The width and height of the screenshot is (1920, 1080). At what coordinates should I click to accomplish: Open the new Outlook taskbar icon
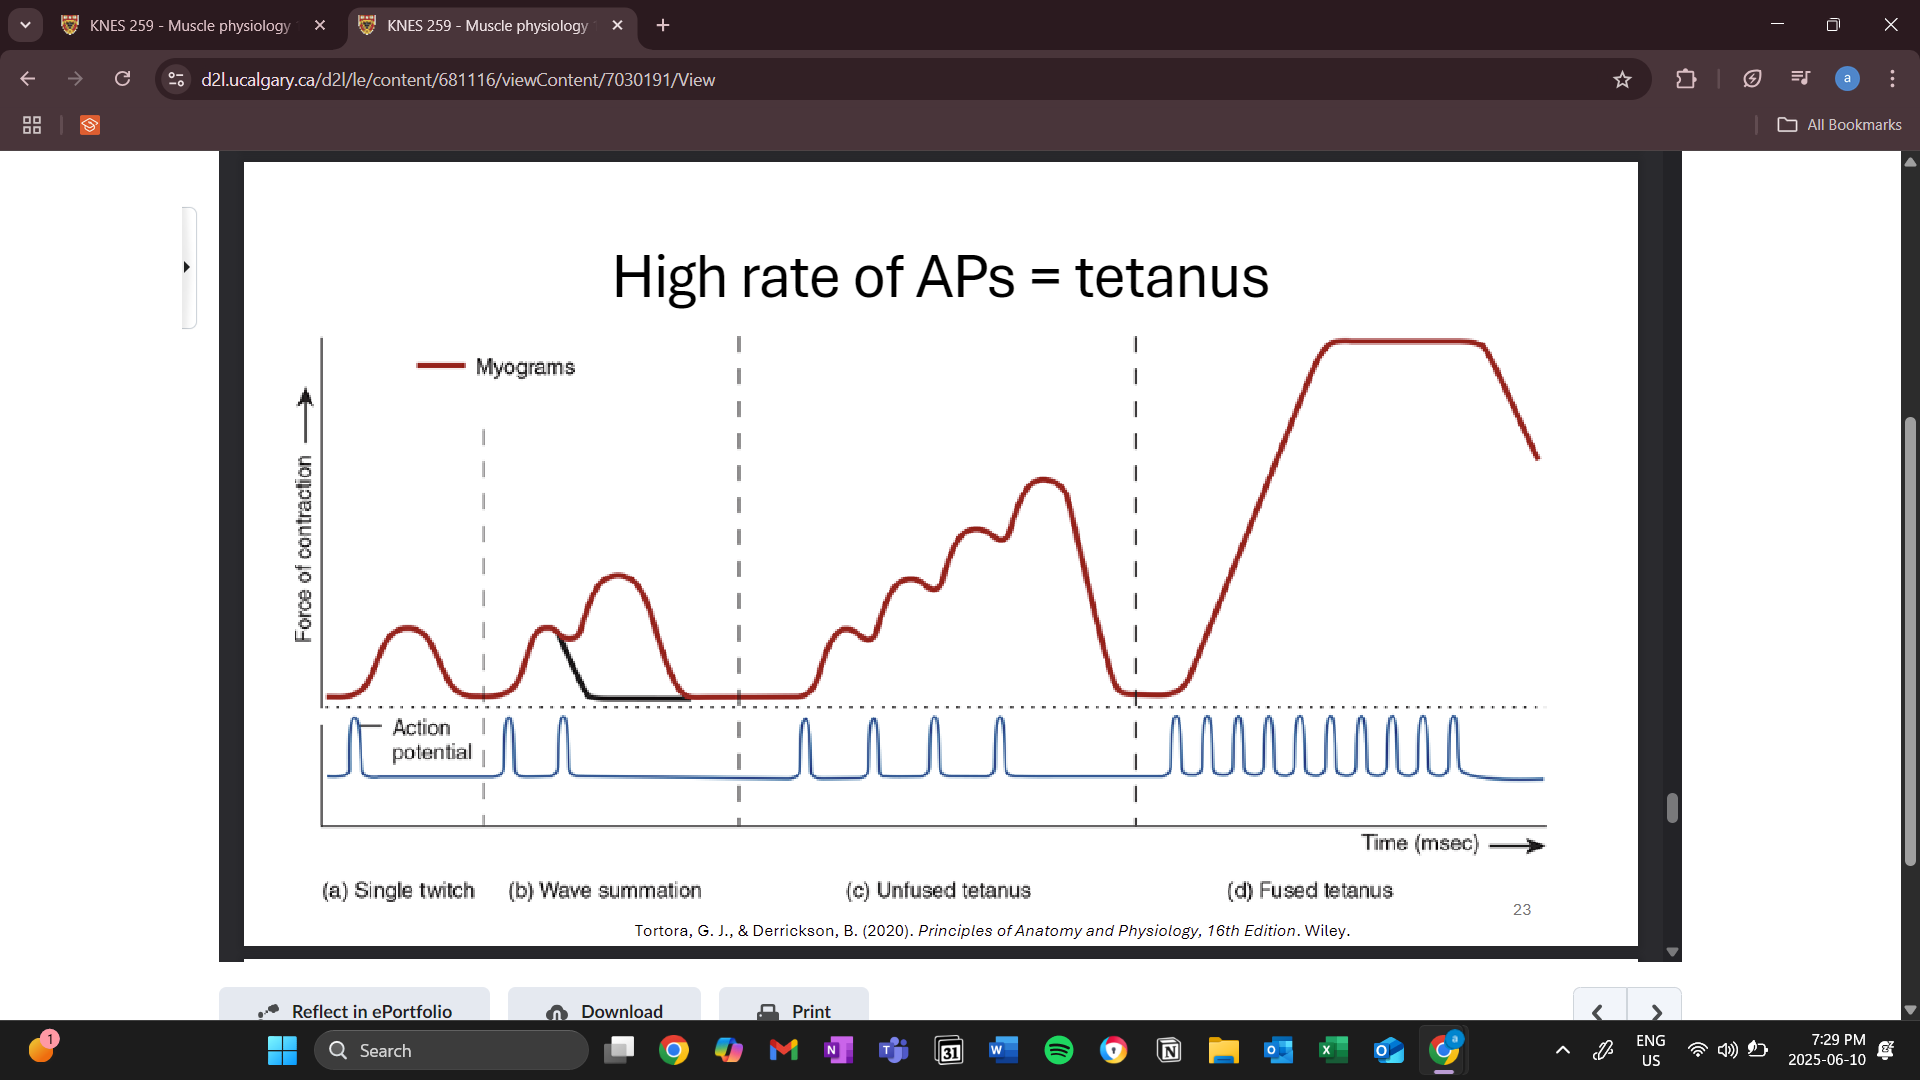click(1388, 1050)
